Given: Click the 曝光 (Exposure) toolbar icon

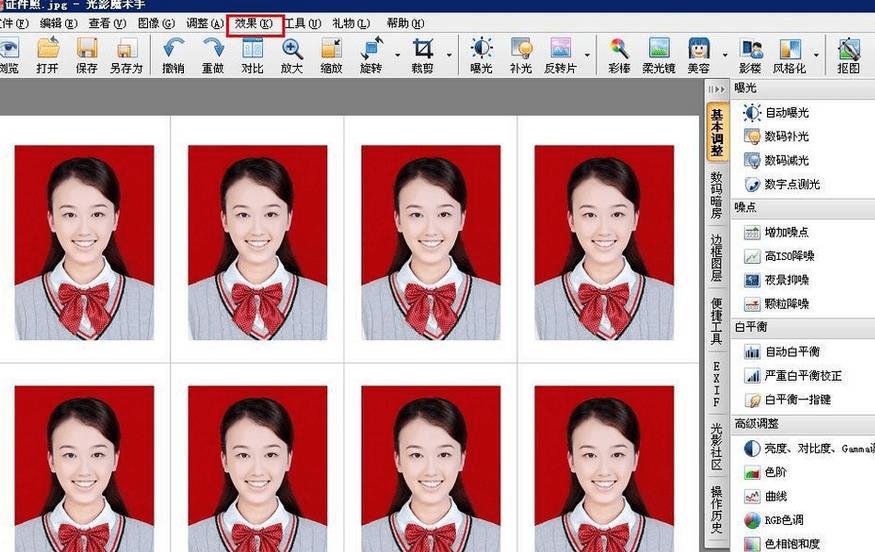Looking at the screenshot, I should (x=482, y=49).
